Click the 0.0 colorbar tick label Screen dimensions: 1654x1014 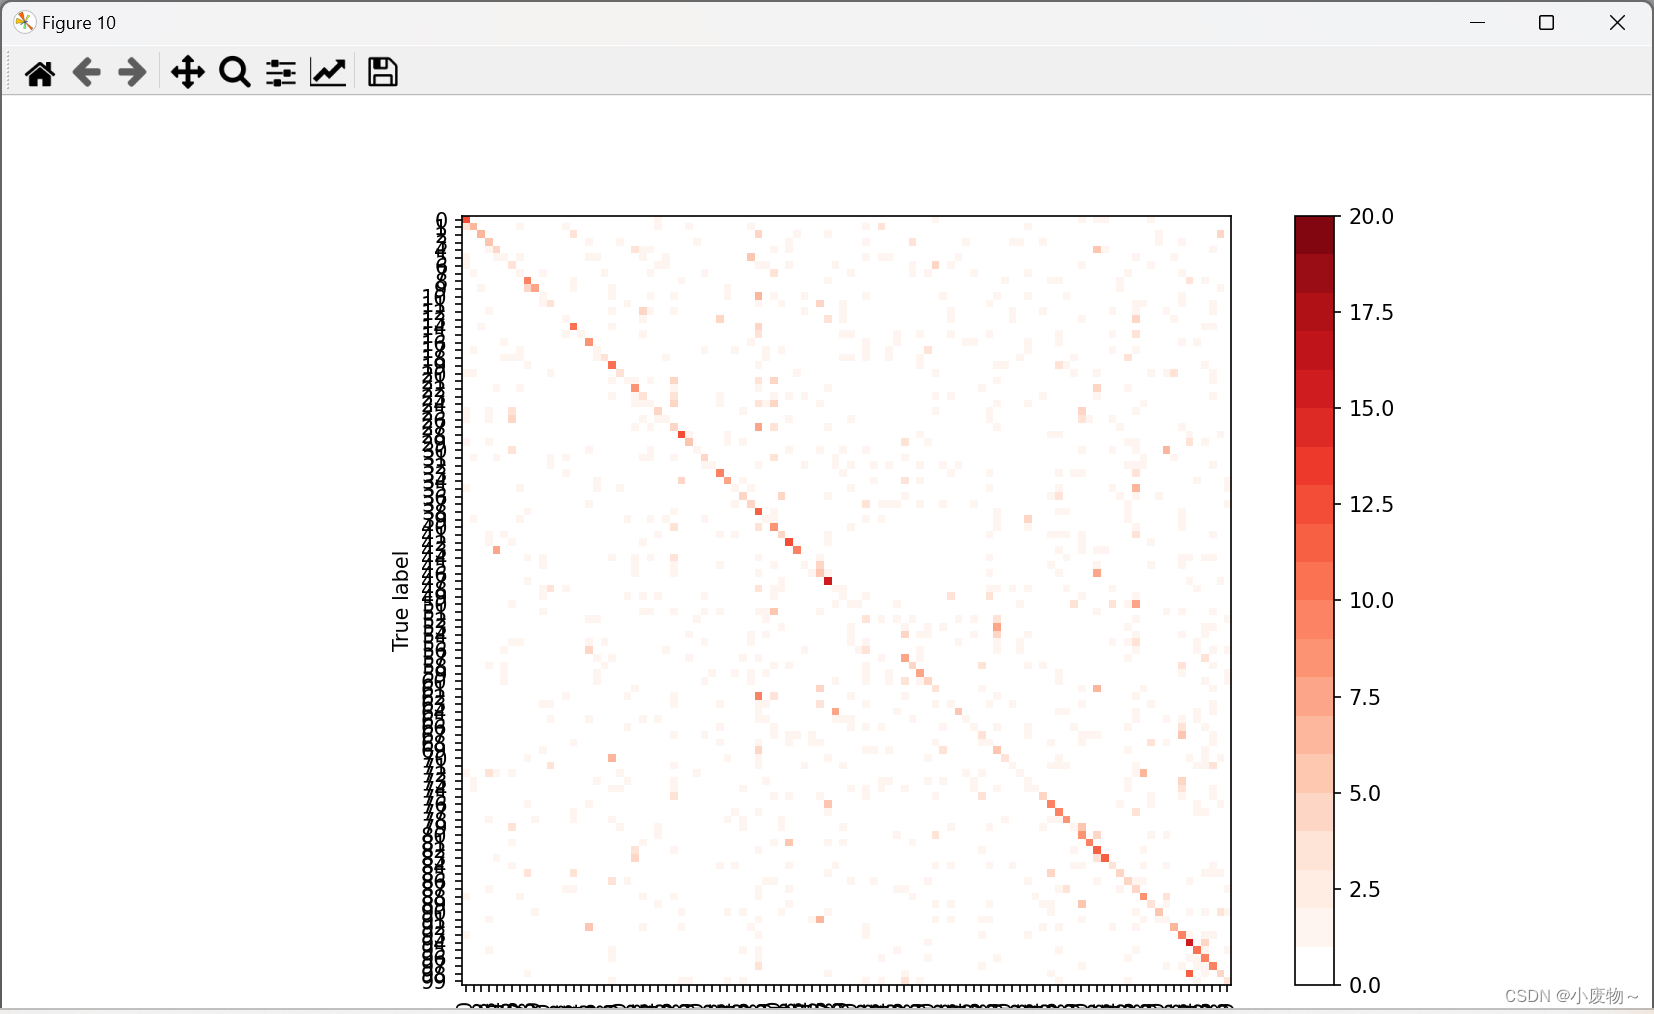[x=1365, y=985]
